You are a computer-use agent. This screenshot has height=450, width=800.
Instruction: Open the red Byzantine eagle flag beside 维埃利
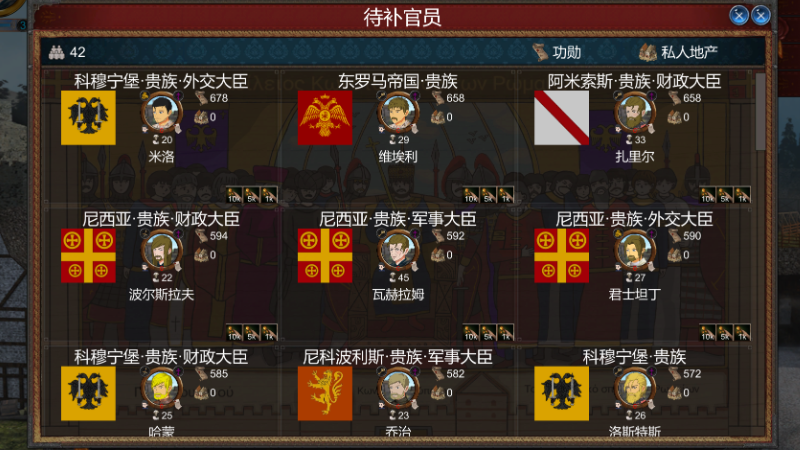click(x=325, y=118)
